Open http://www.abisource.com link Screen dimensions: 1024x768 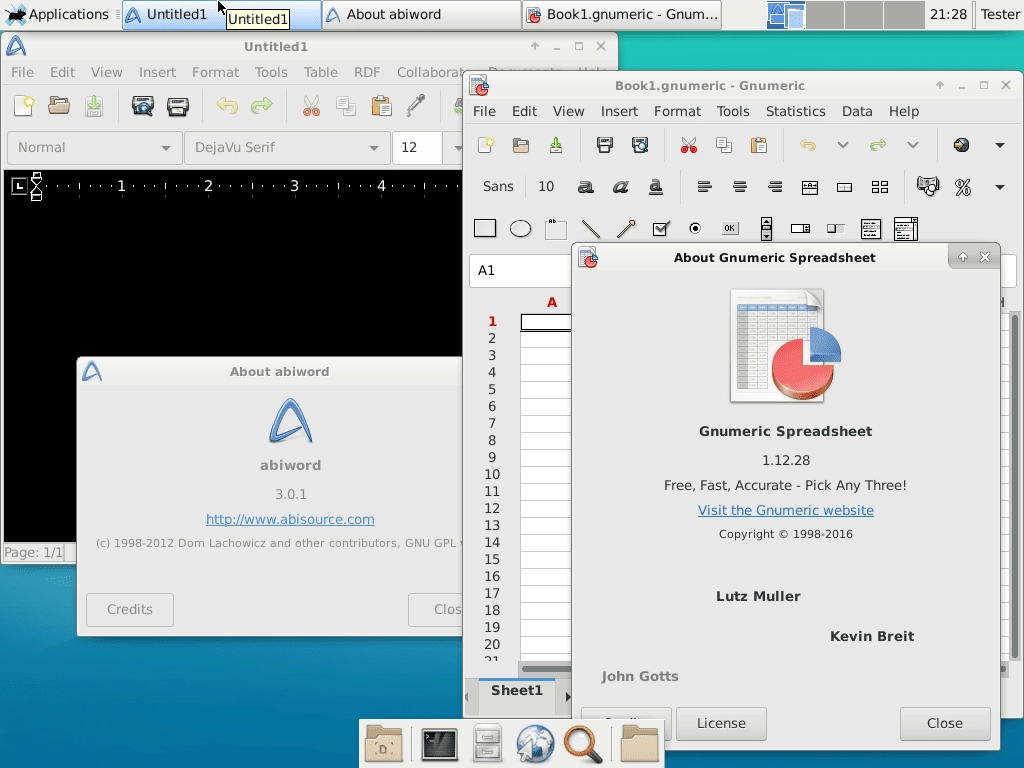pos(291,520)
